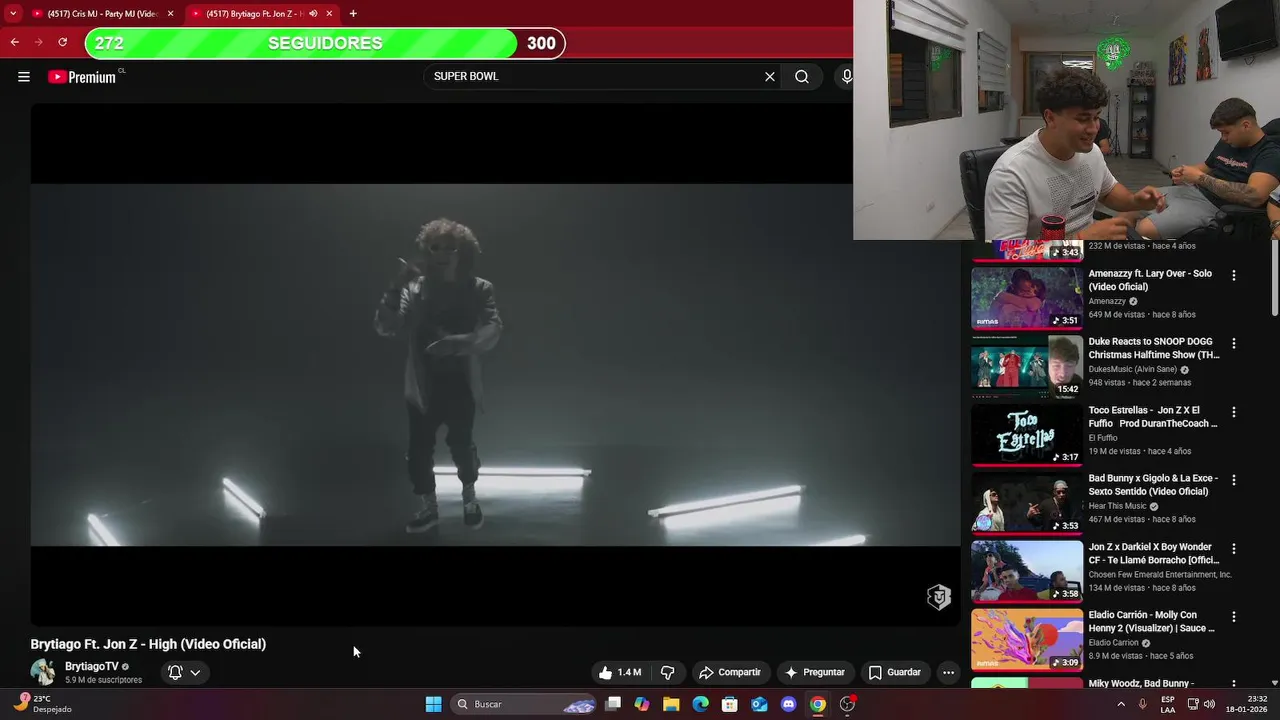Go to YouTube Premium home logo
This screenshot has height=720, width=1280.
coord(83,77)
